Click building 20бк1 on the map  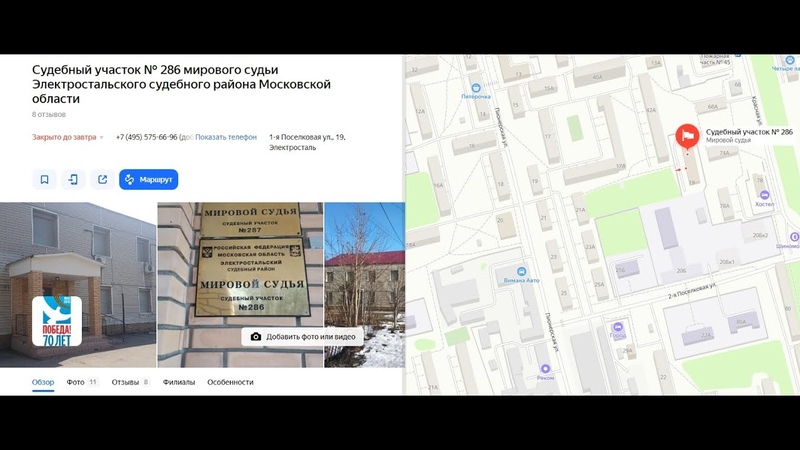[727, 262]
